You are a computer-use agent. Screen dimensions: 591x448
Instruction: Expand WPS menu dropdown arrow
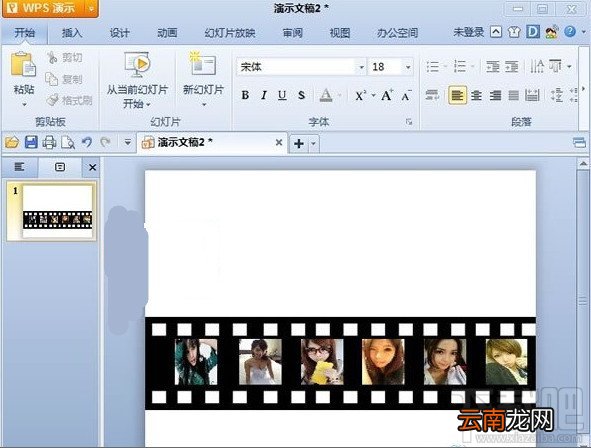pos(92,8)
